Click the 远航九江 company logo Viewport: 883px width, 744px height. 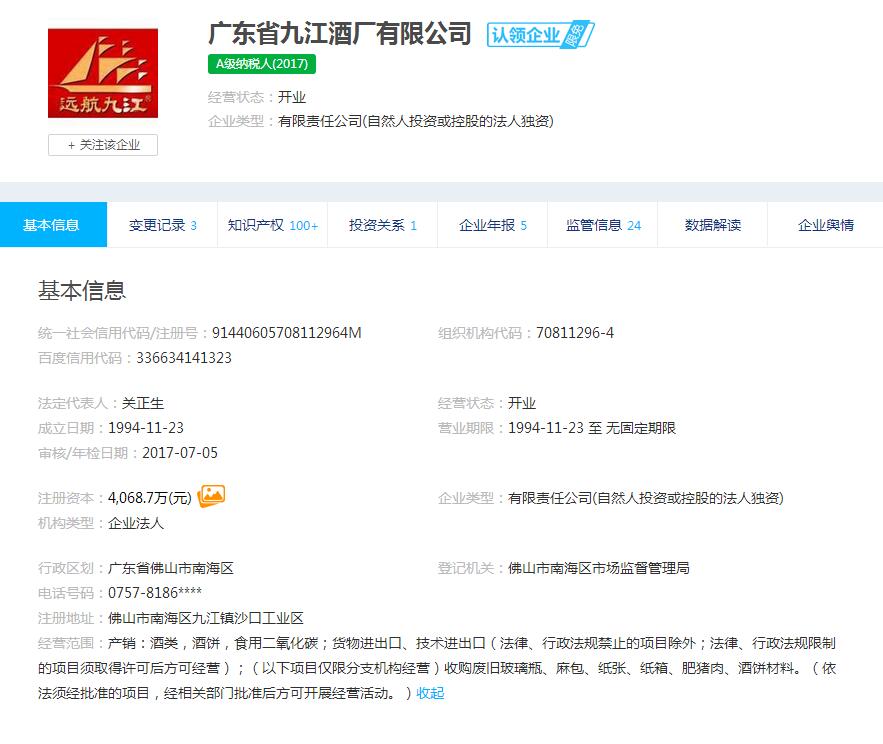tap(102, 73)
